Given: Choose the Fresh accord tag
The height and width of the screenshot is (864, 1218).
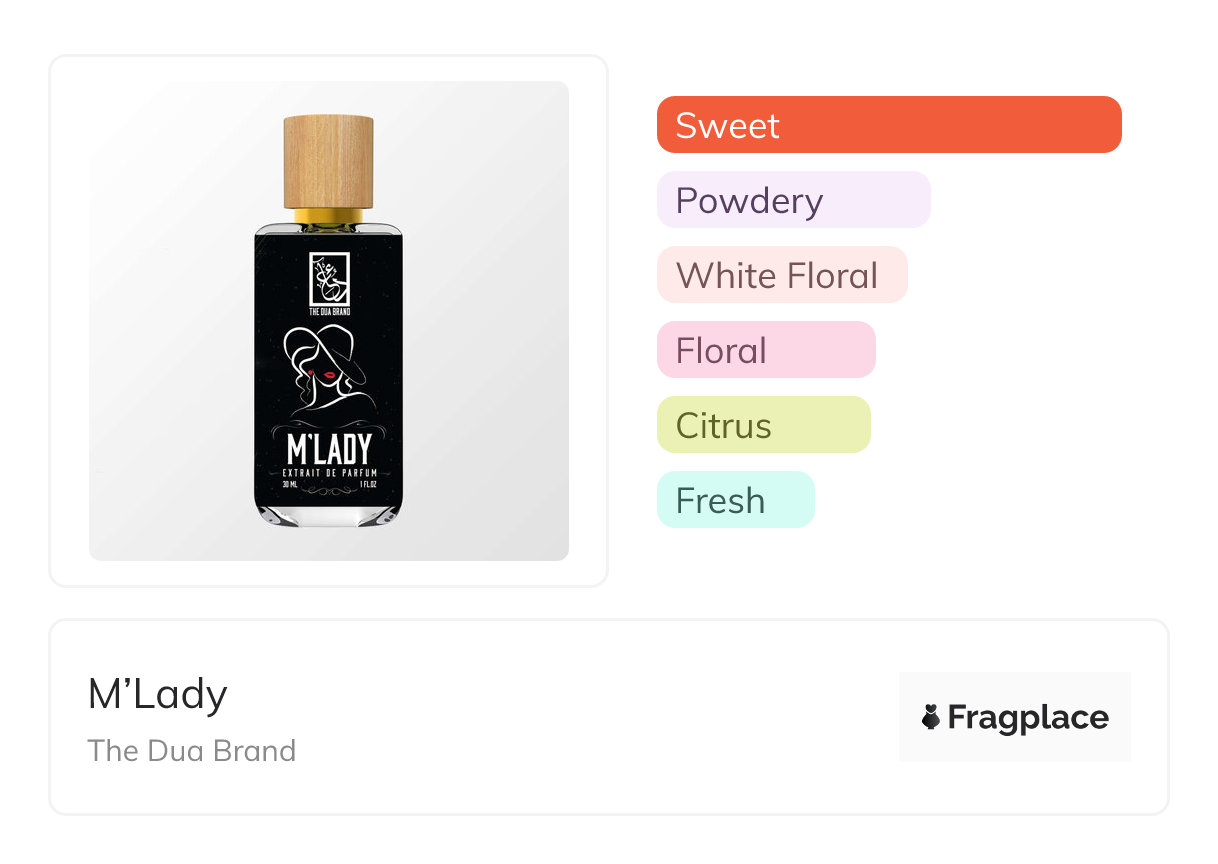Looking at the screenshot, I should pyautogui.click(x=735, y=500).
